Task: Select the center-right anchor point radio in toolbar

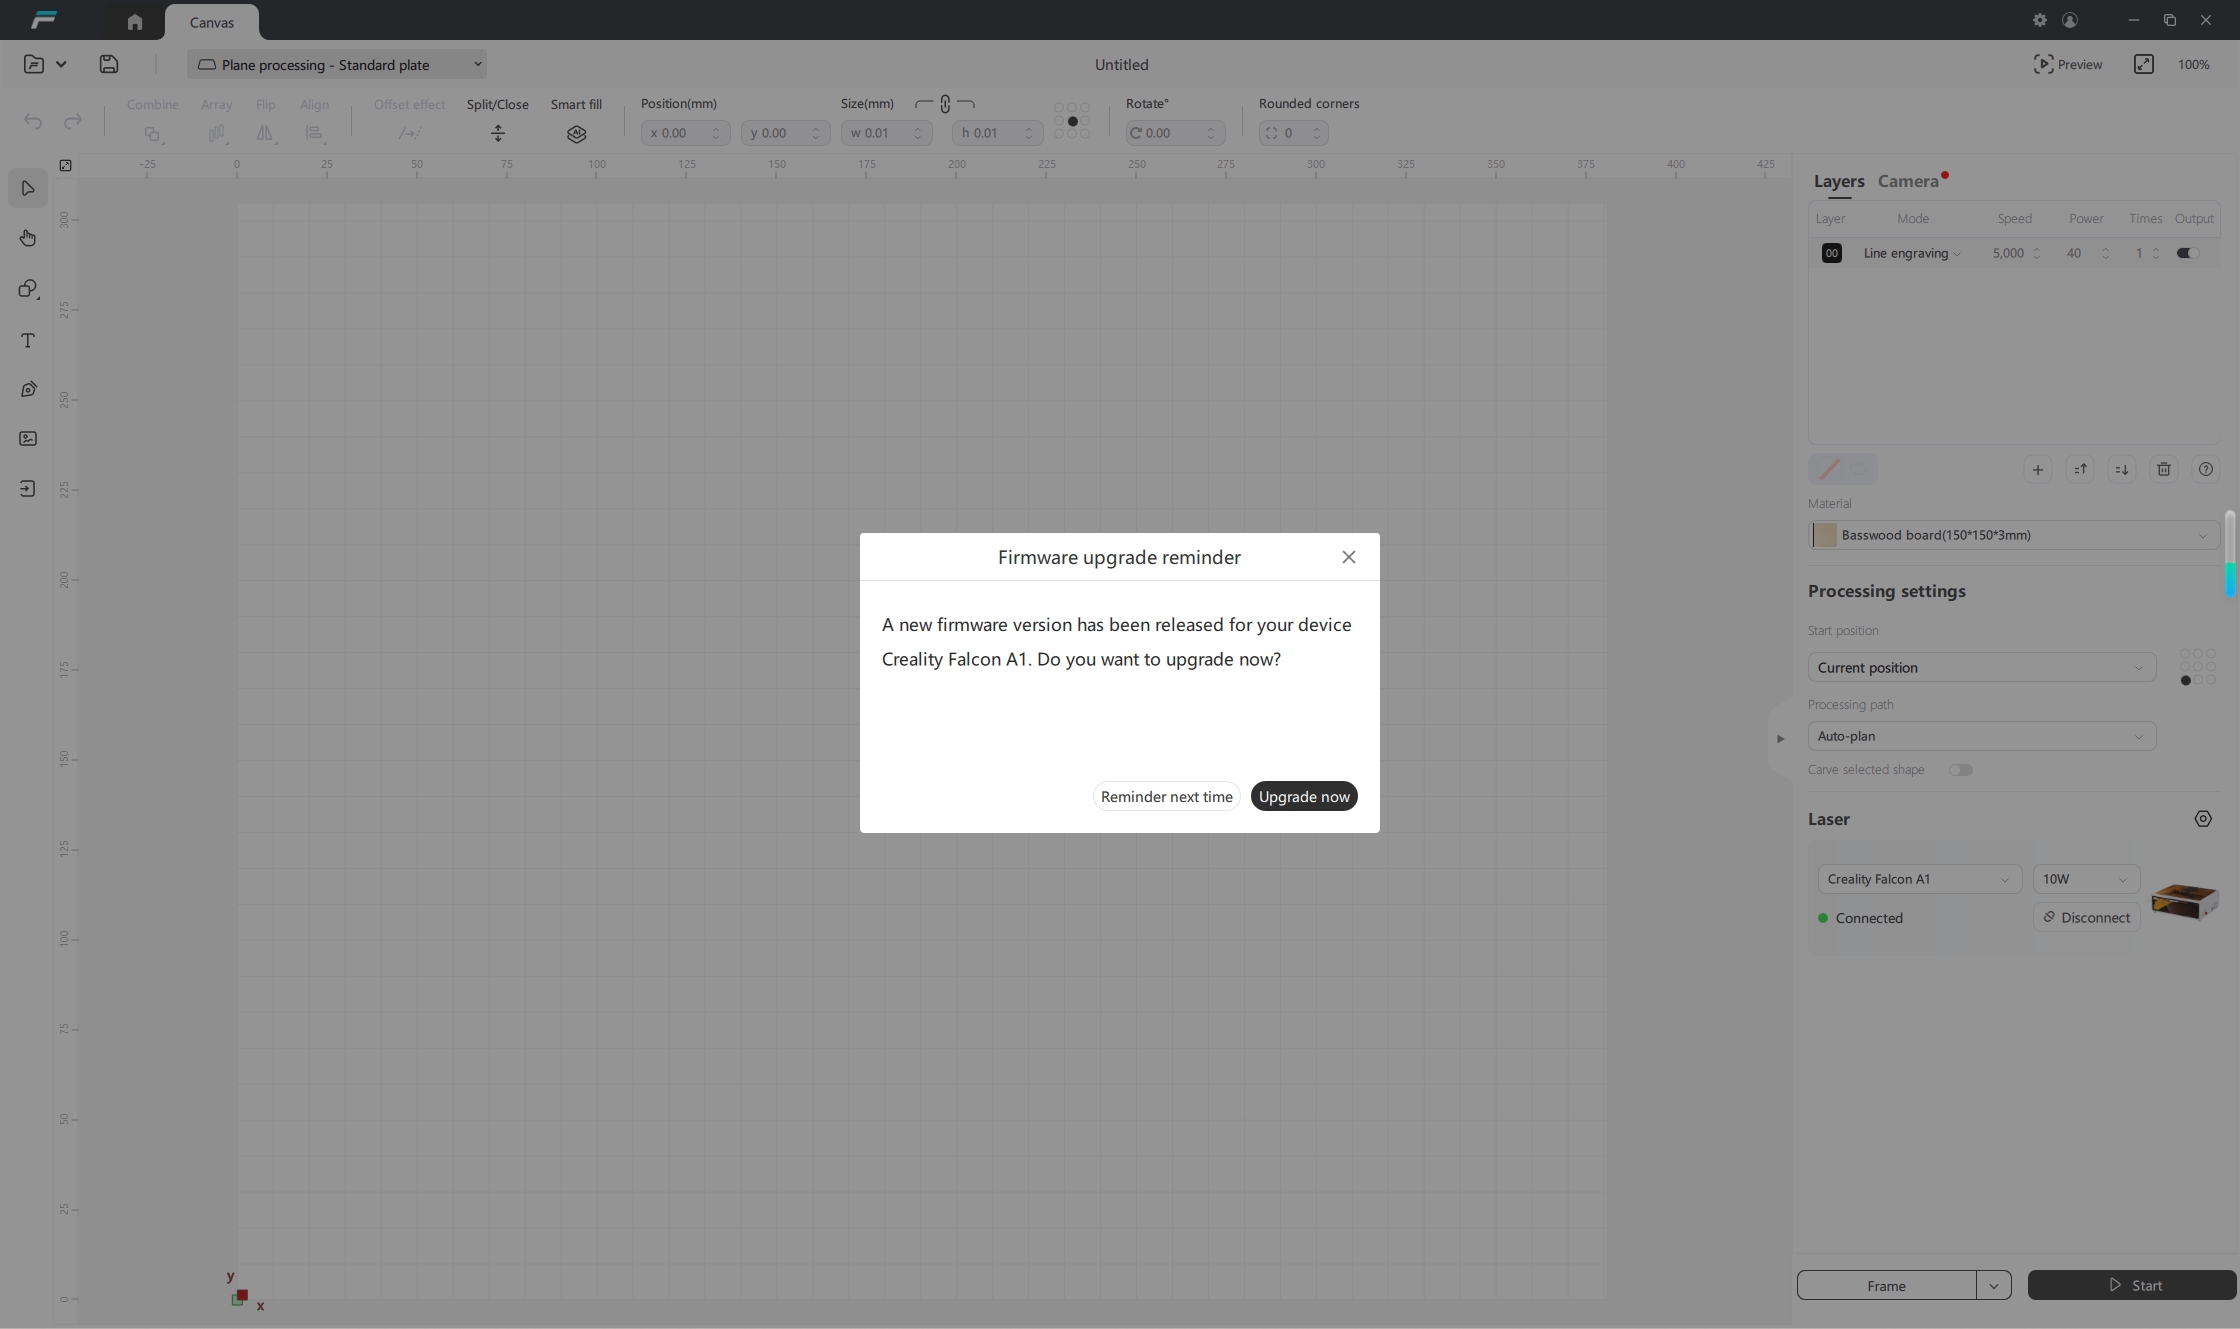Action: [x=1085, y=121]
